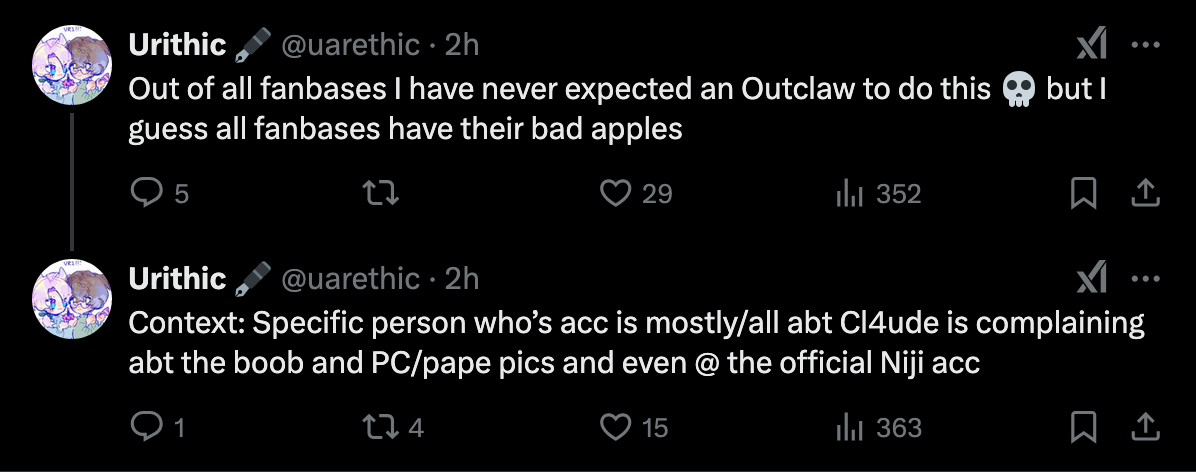Reply to the first tweet about Outclaw

coord(147,193)
